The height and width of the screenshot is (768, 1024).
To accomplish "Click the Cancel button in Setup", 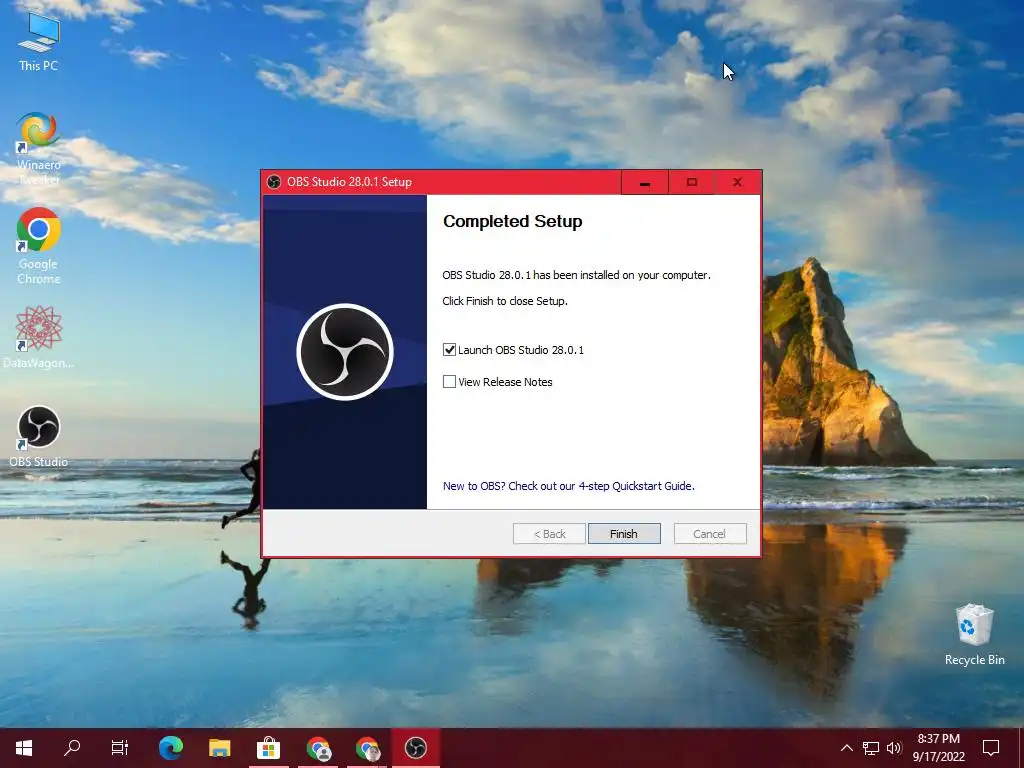I will point(710,534).
